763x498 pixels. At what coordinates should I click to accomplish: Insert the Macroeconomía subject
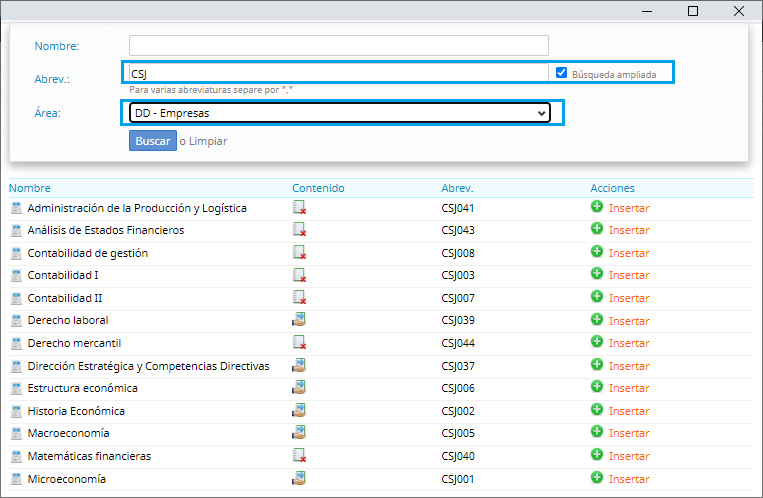point(629,433)
